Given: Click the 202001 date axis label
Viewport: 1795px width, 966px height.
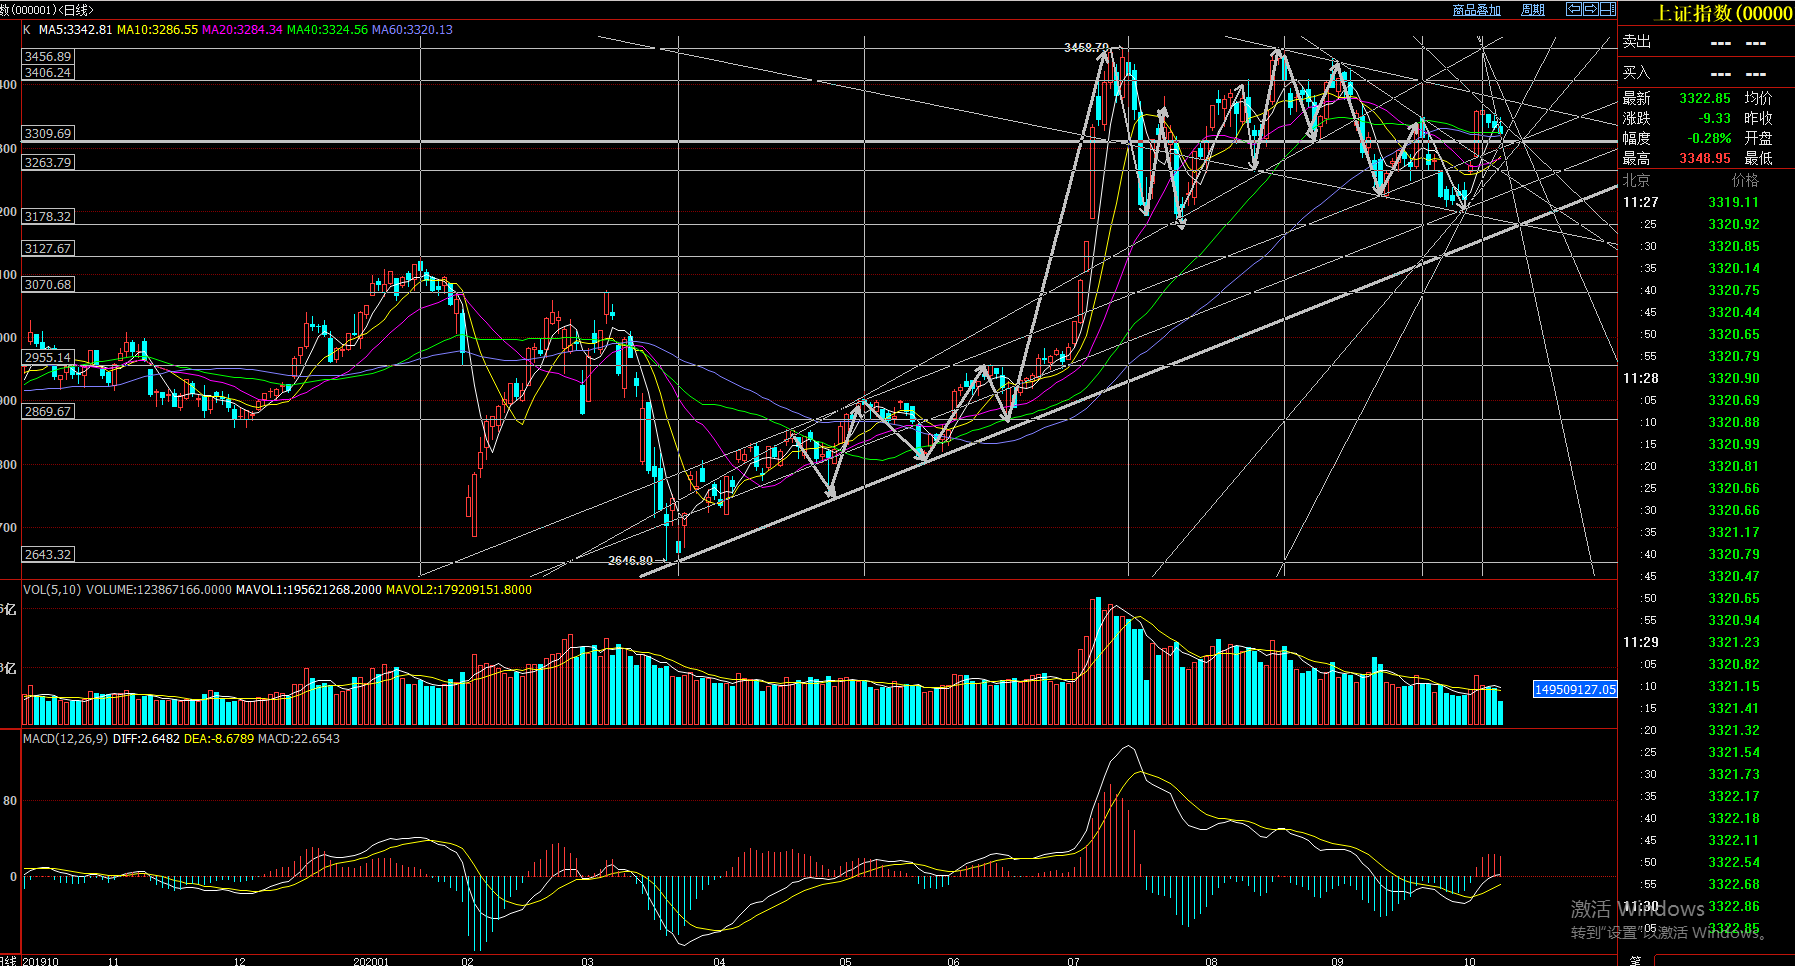Looking at the screenshot, I should 371,961.
